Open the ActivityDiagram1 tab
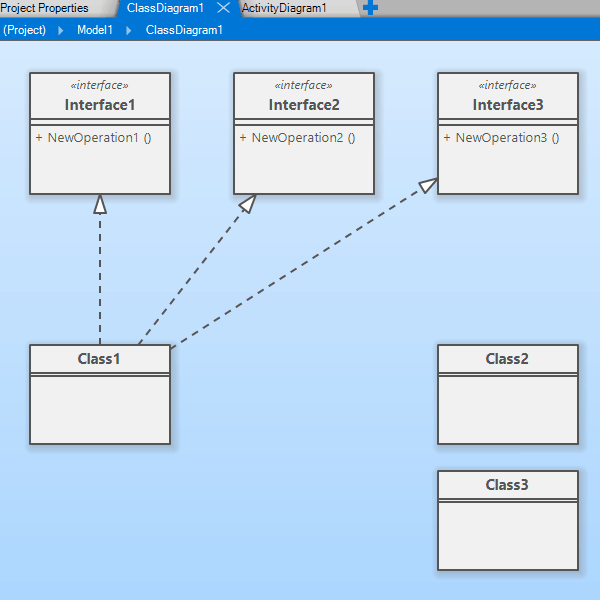Screen dimensions: 600x600 point(284,8)
